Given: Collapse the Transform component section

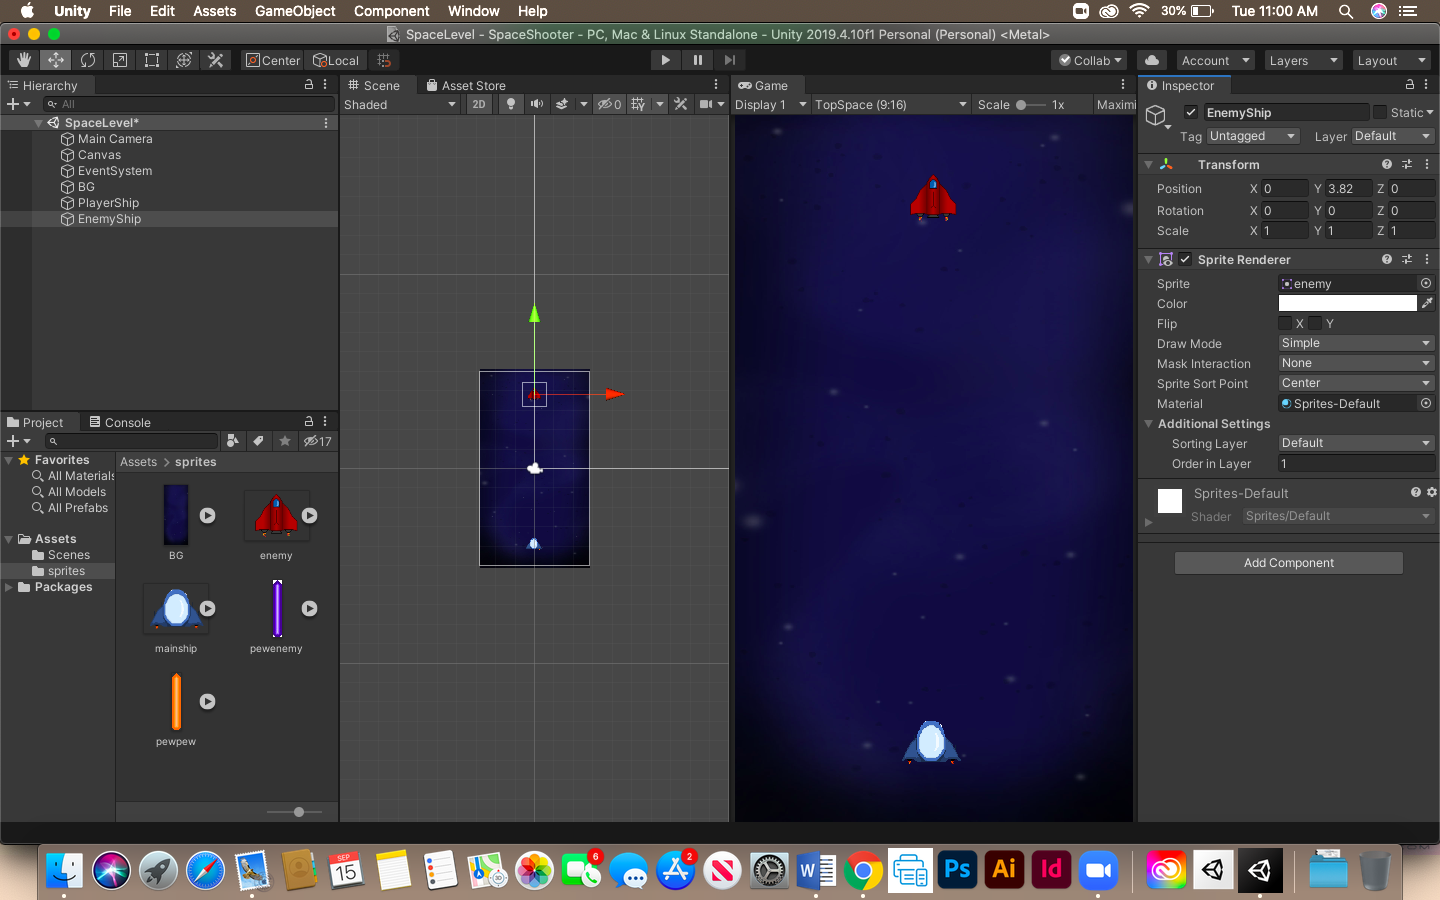Looking at the screenshot, I should pos(1149,164).
